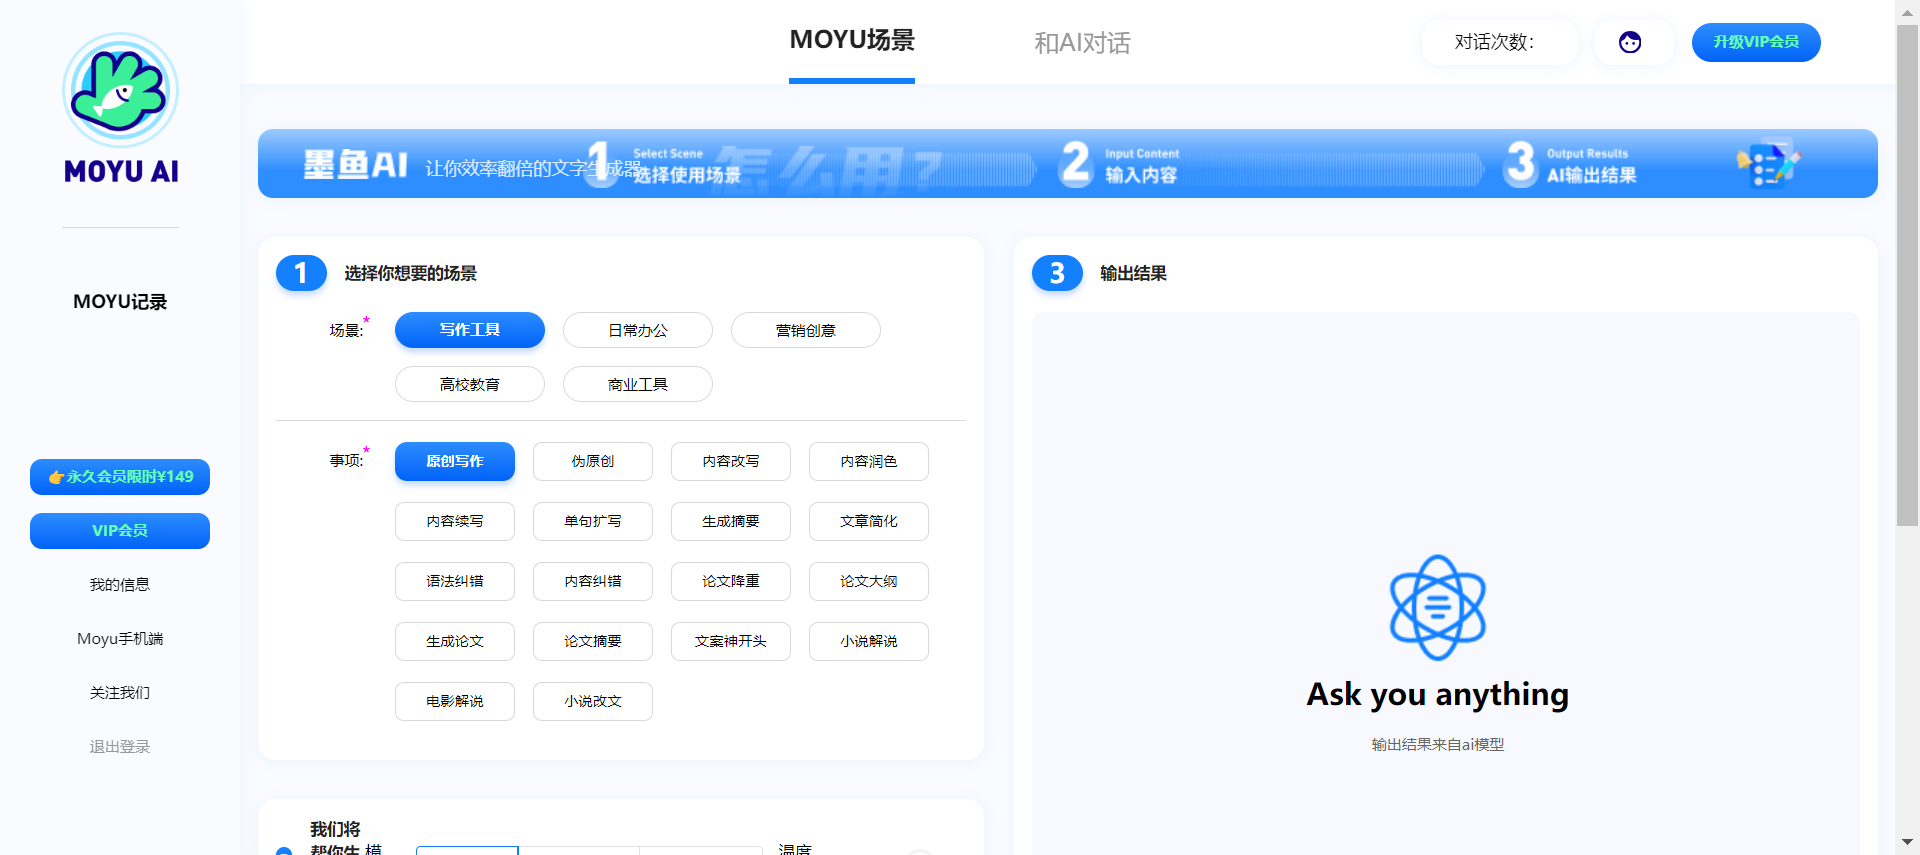
Task: Click the step 1 number badge
Action: (301, 273)
